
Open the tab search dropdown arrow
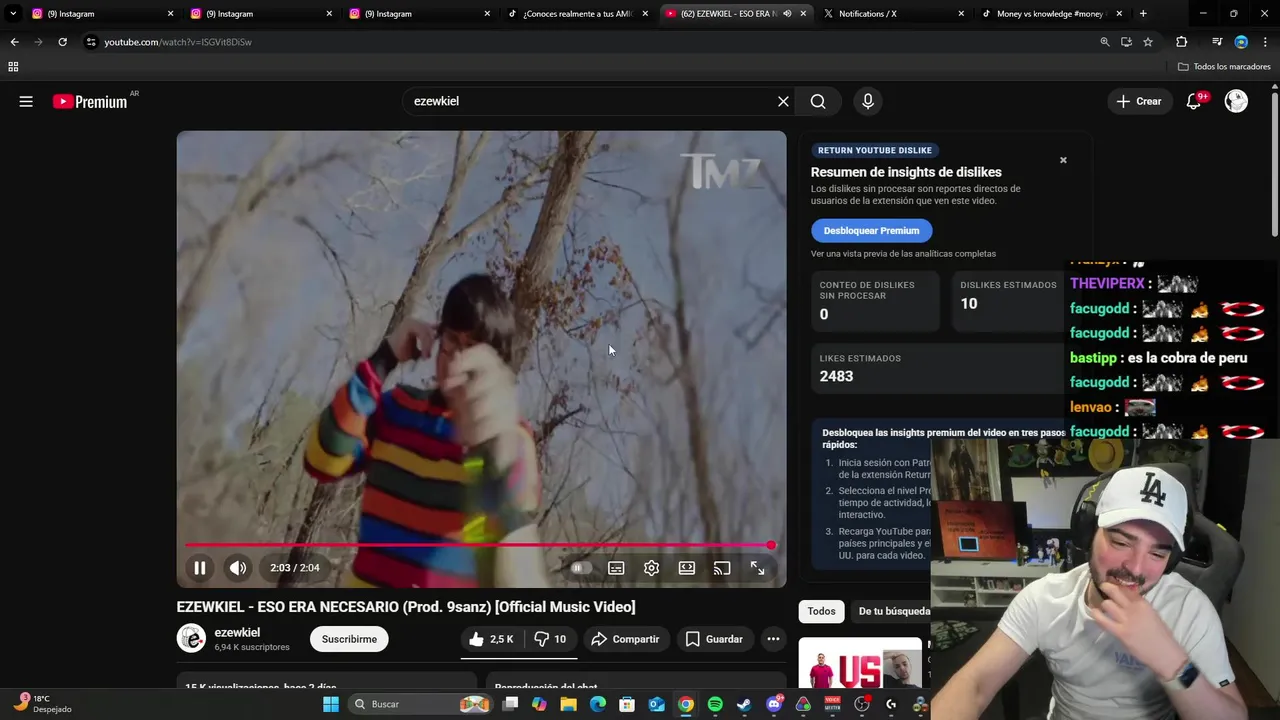tap(13, 14)
